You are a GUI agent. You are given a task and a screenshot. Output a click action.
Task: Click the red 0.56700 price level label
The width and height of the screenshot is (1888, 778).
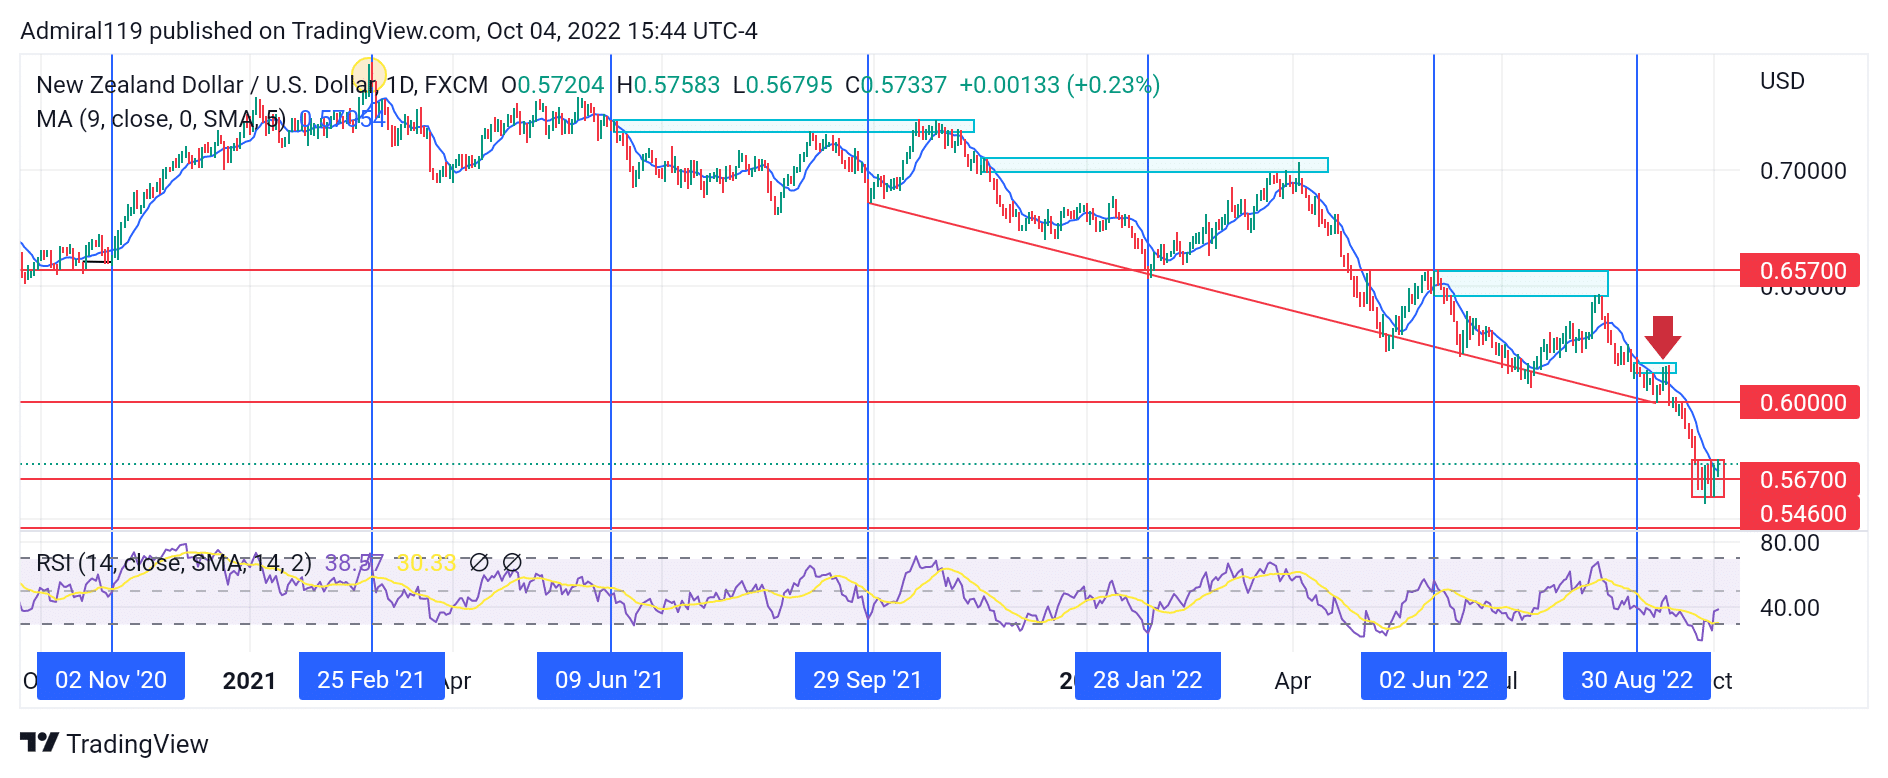pos(1800,479)
